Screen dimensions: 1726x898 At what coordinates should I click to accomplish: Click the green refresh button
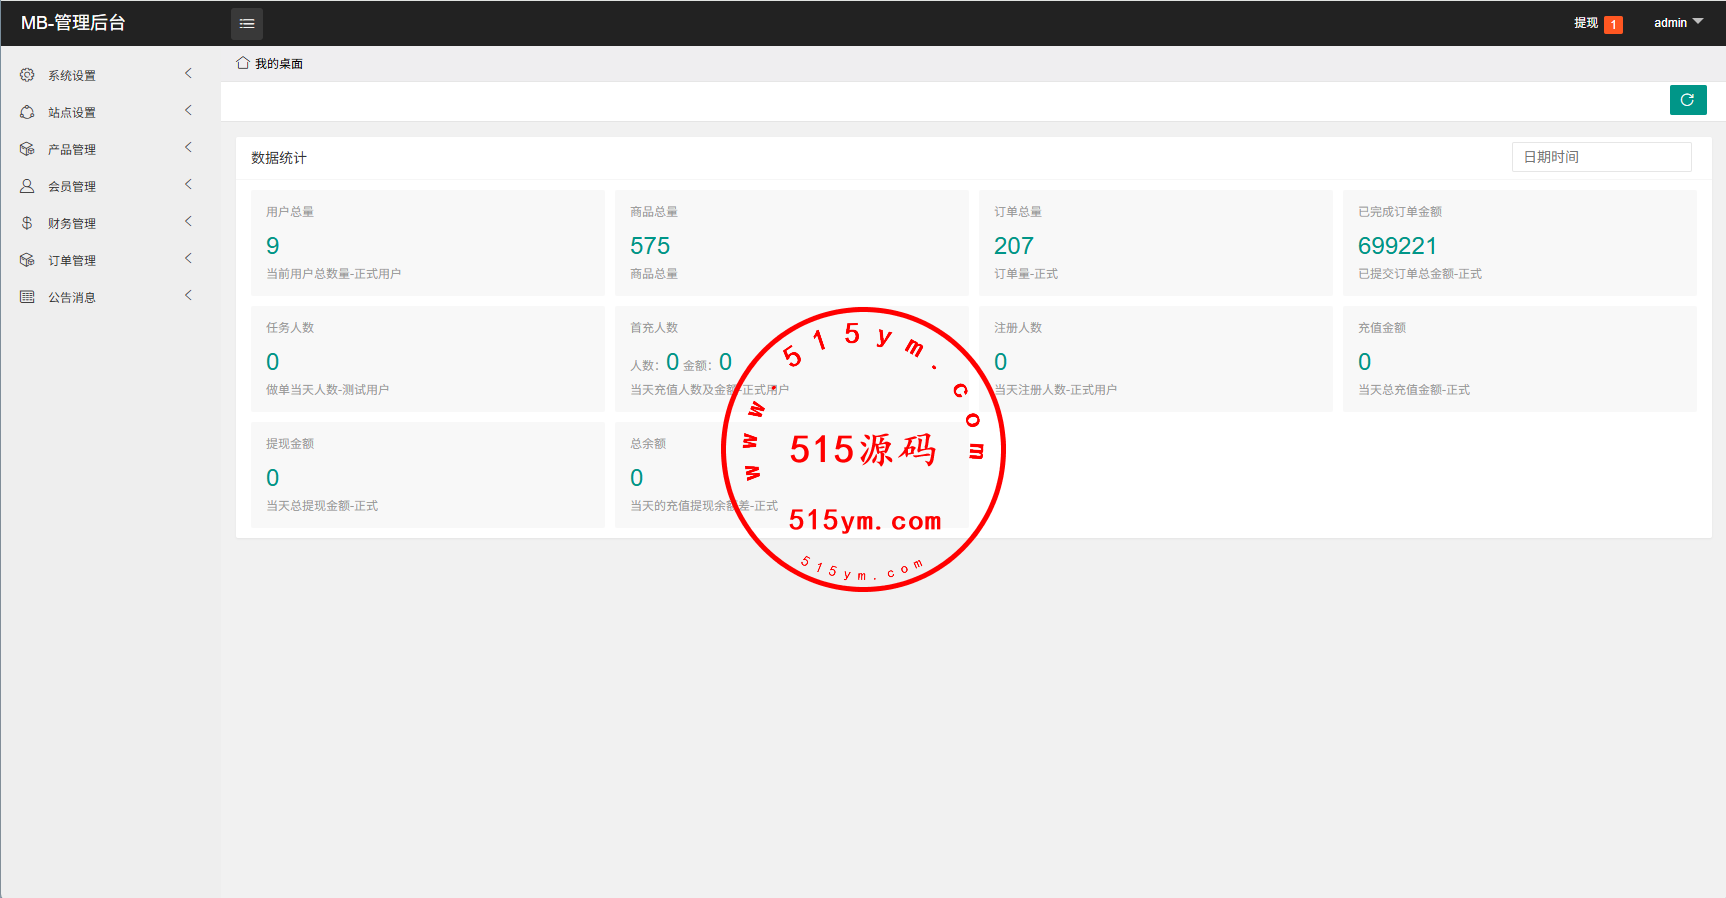click(x=1687, y=100)
